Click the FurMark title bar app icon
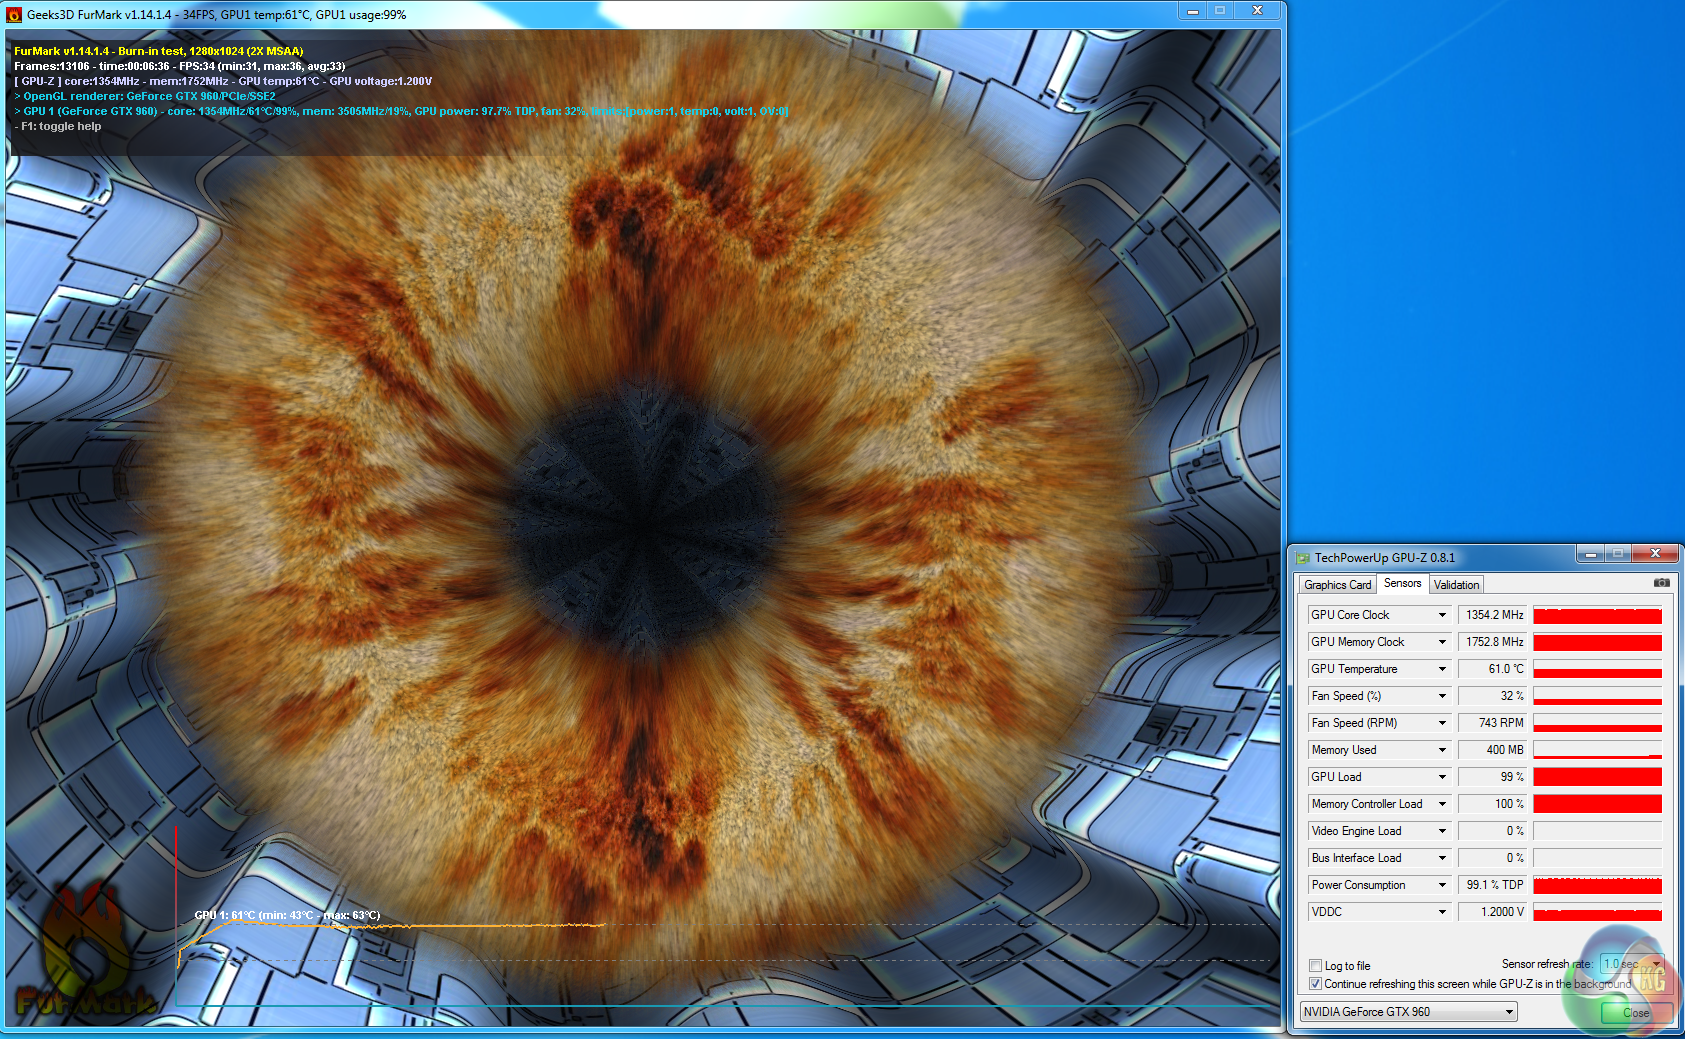This screenshot has width=1685, height=1039. [x=14, y=15]
